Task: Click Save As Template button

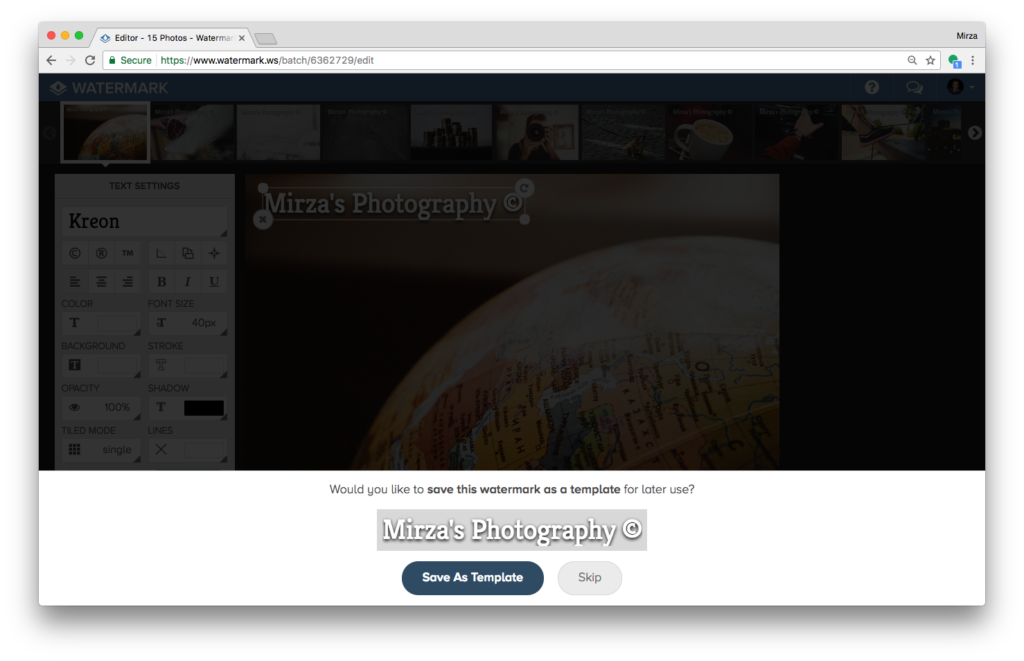Action: [x=472, y=577]
